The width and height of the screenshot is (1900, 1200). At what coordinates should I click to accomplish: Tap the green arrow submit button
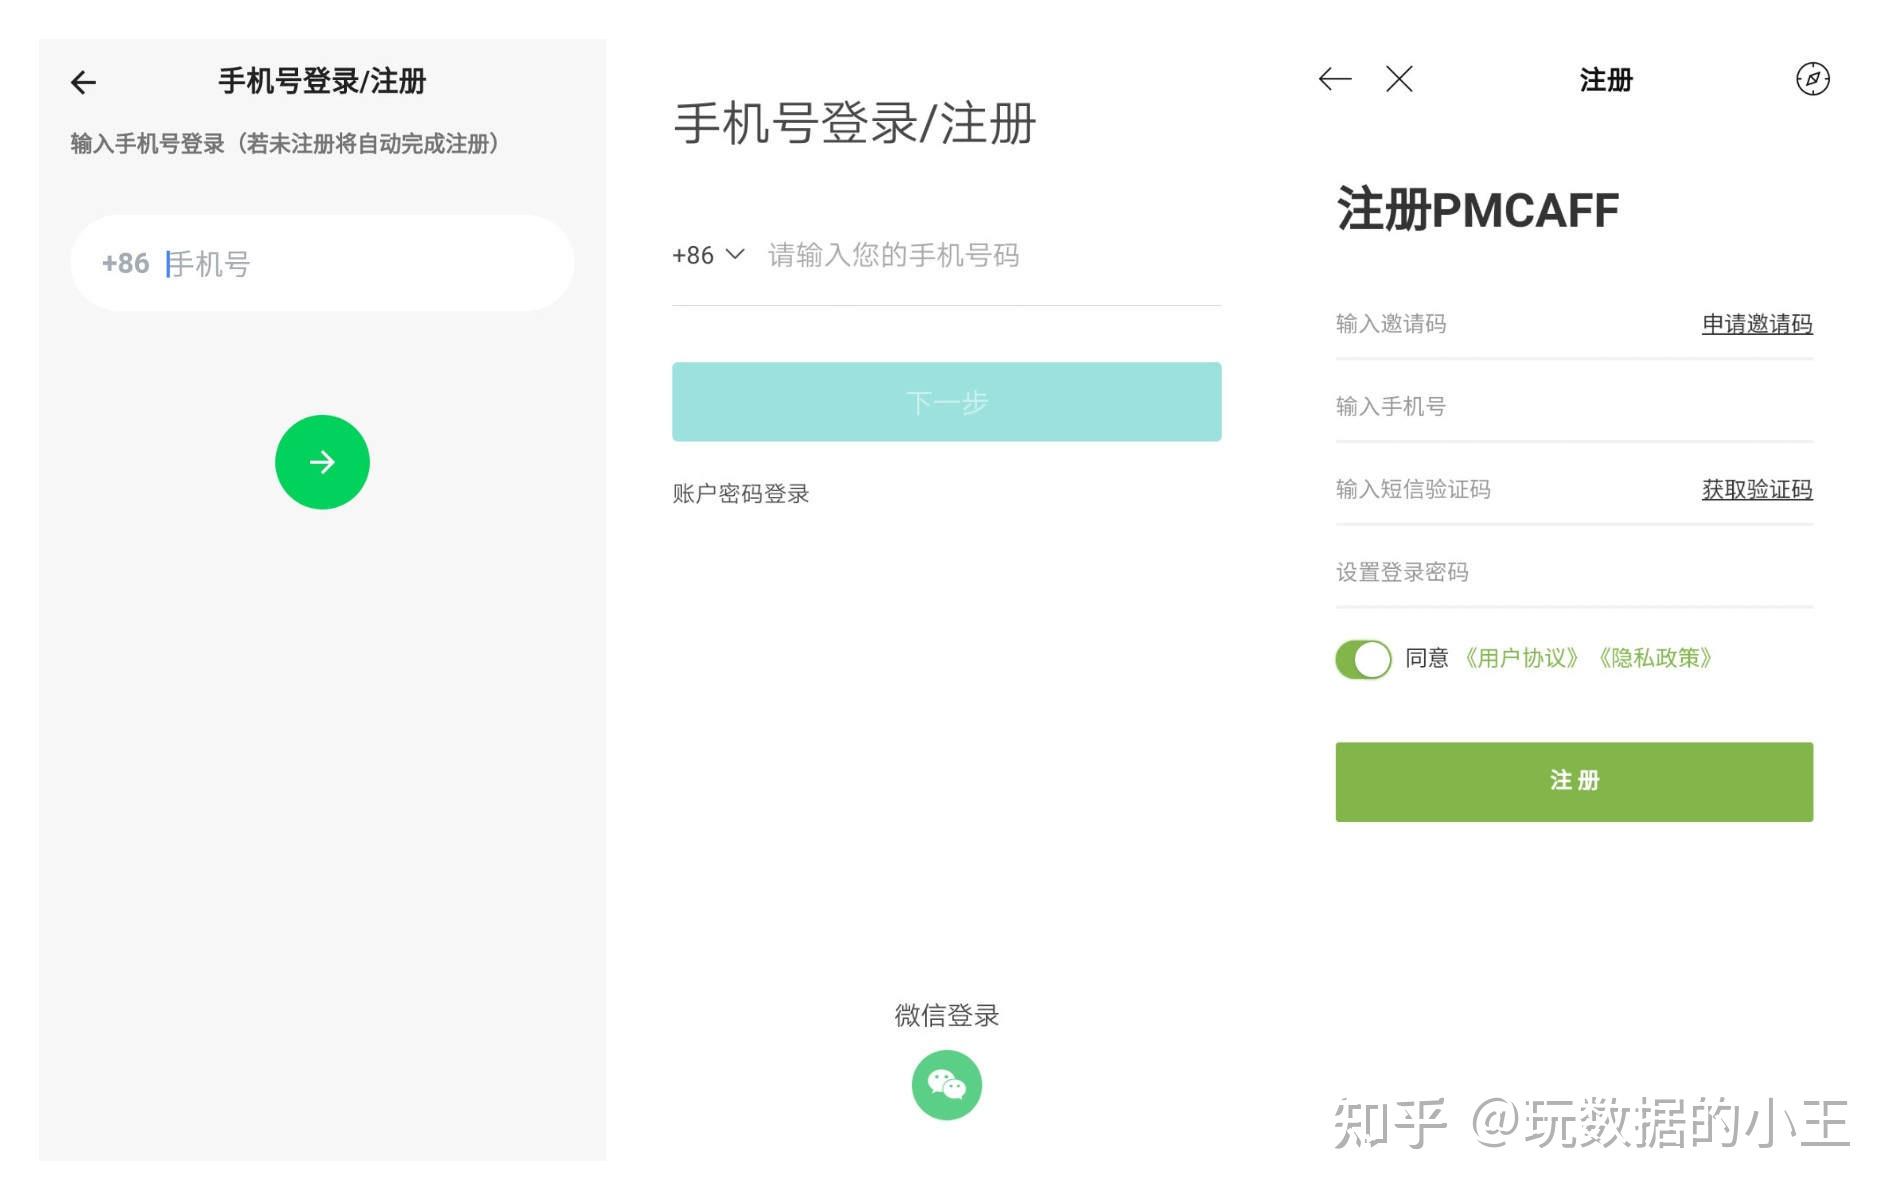point(322,462)
